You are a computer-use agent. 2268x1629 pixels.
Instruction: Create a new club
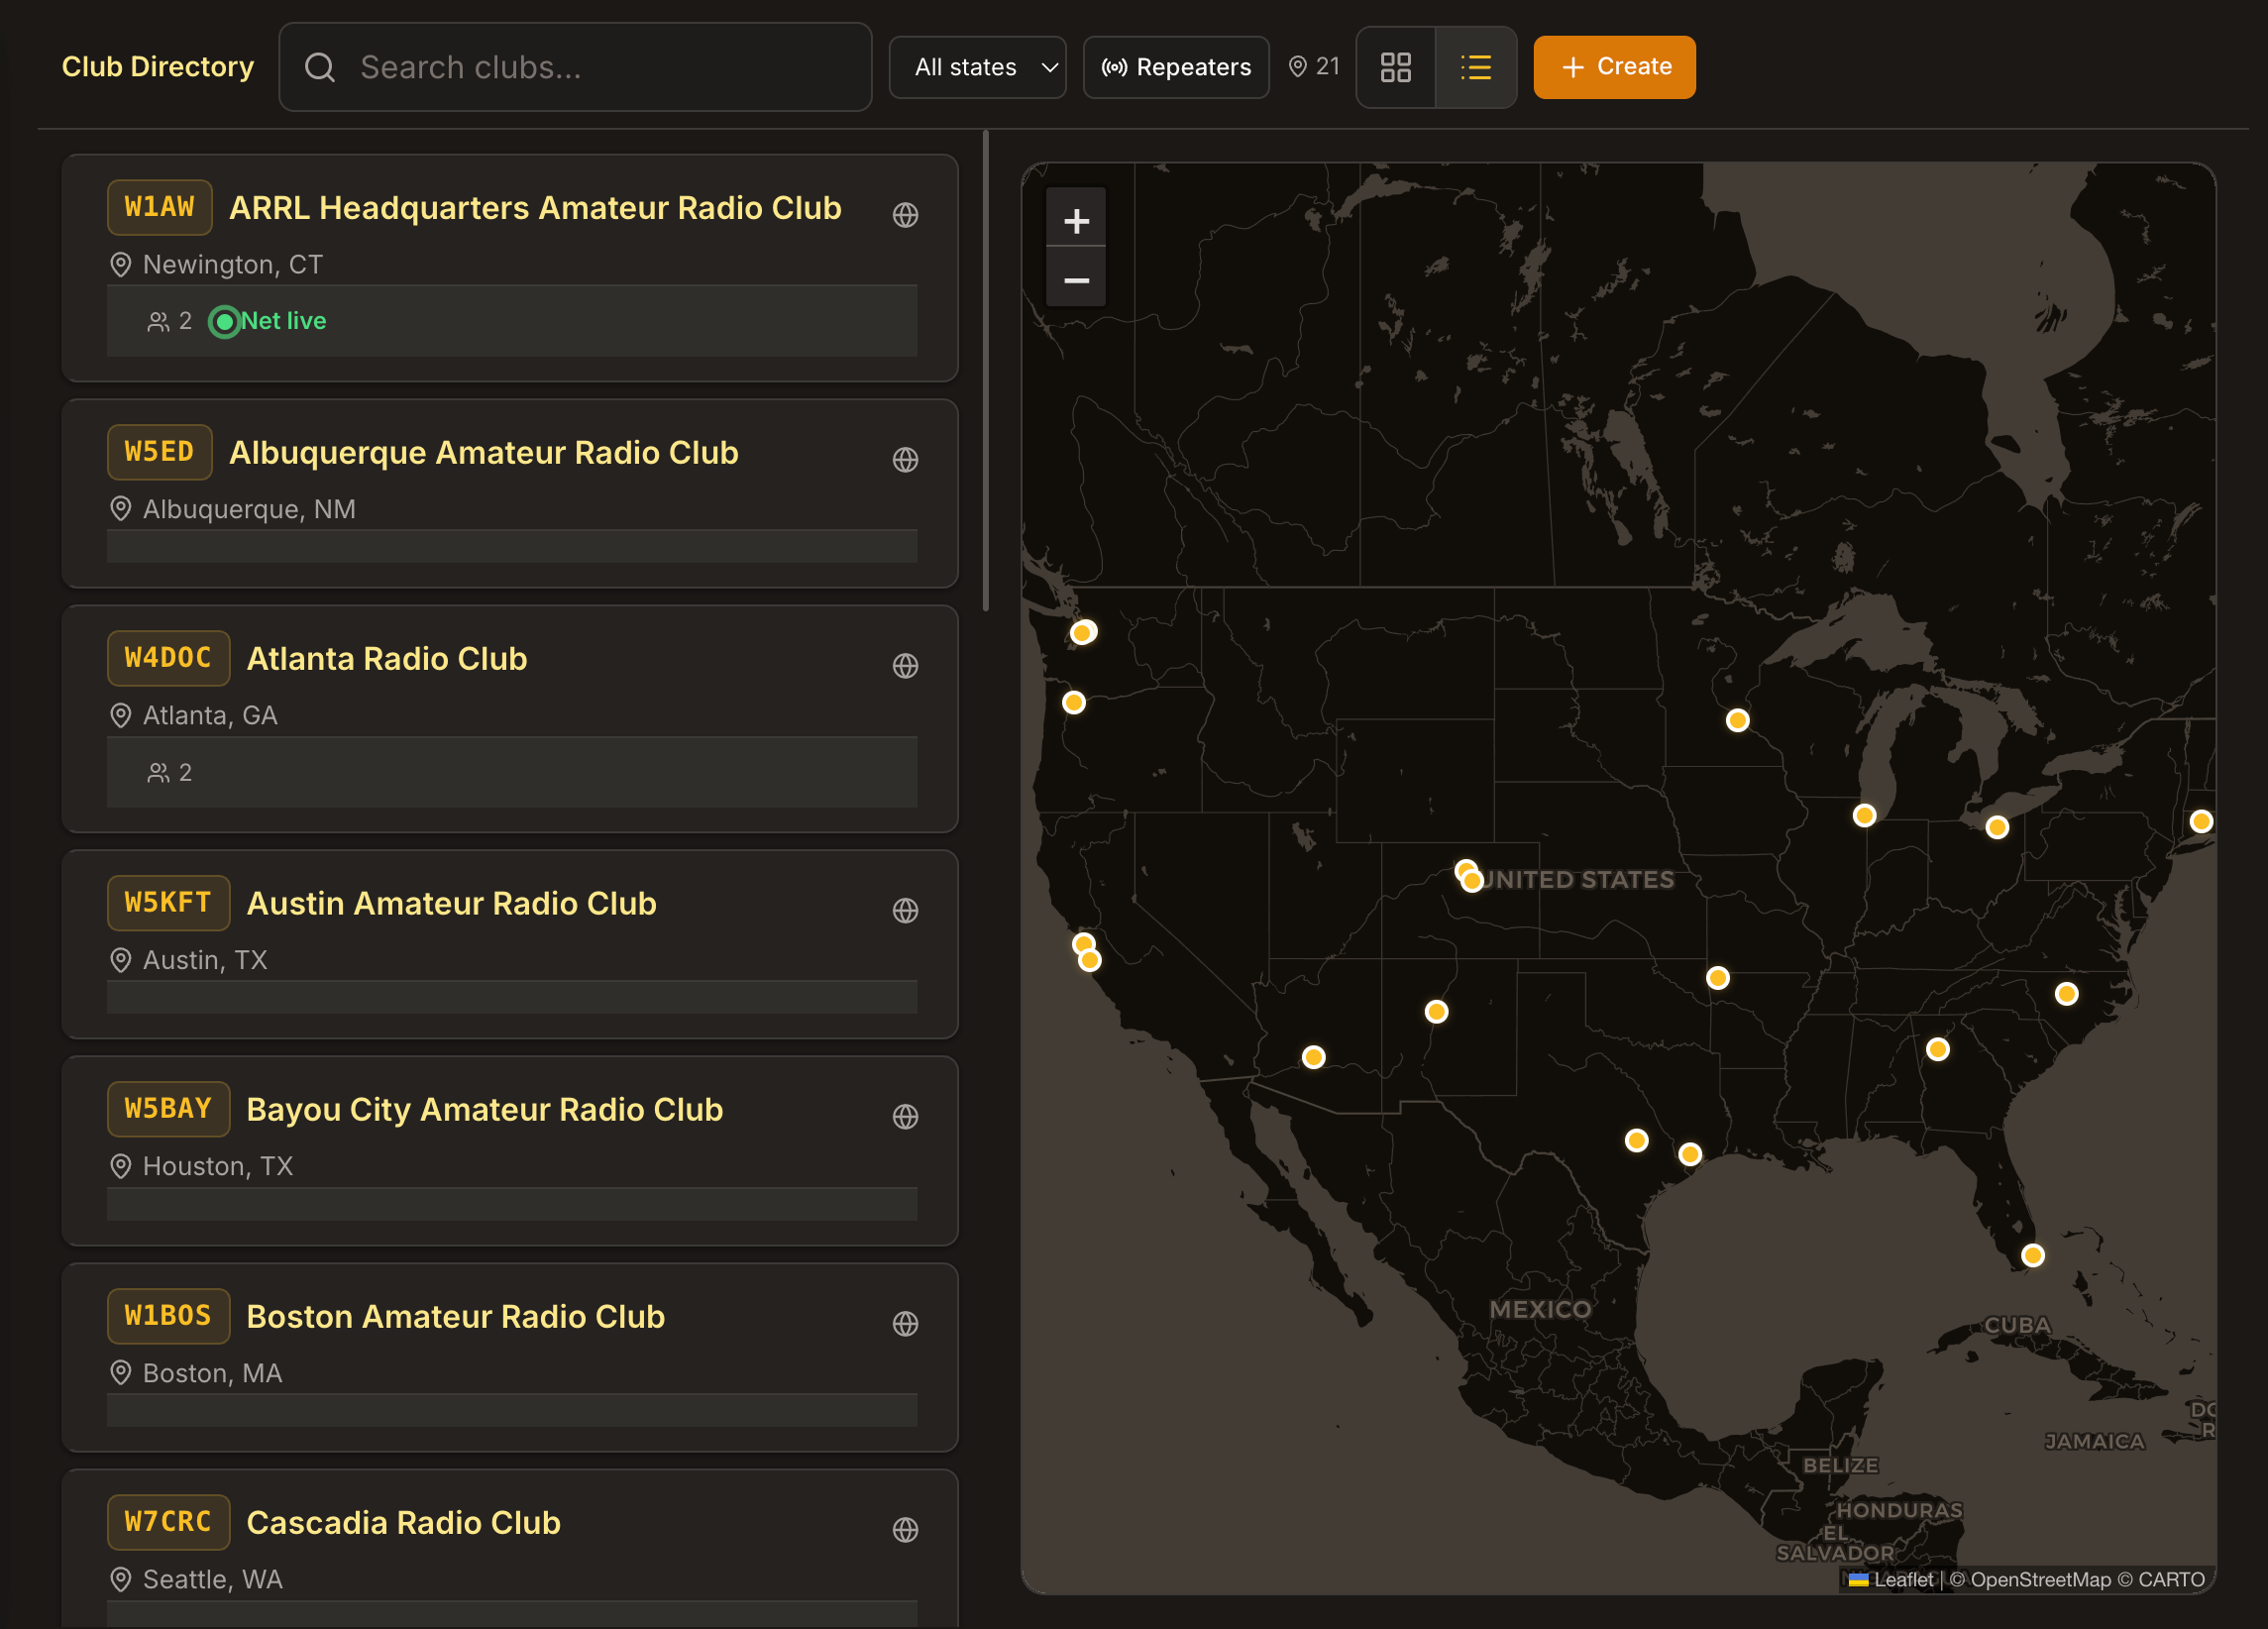pos(1614,67)
